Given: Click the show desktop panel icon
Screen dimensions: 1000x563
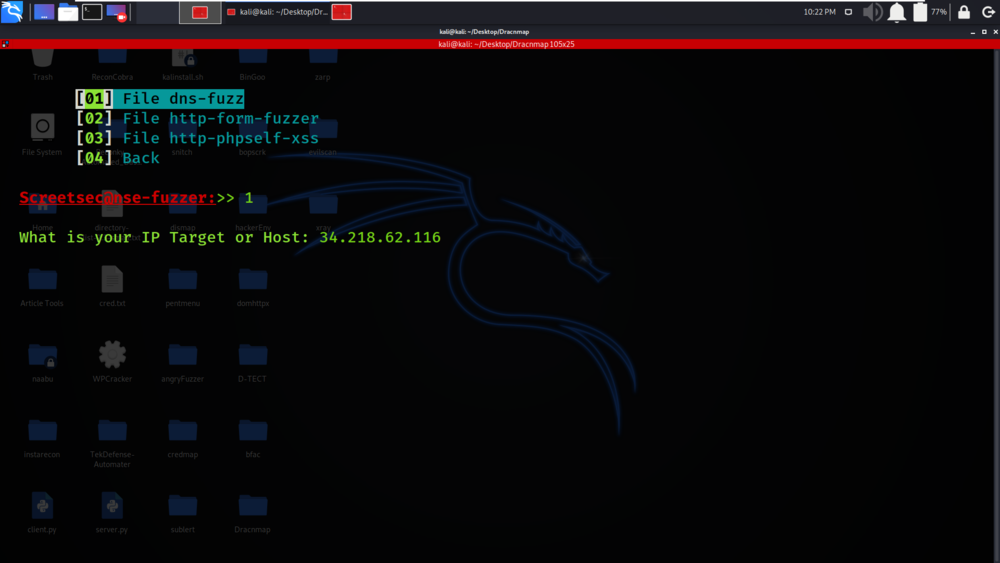Looking at the screenshot, I should (x=43, y=11).
